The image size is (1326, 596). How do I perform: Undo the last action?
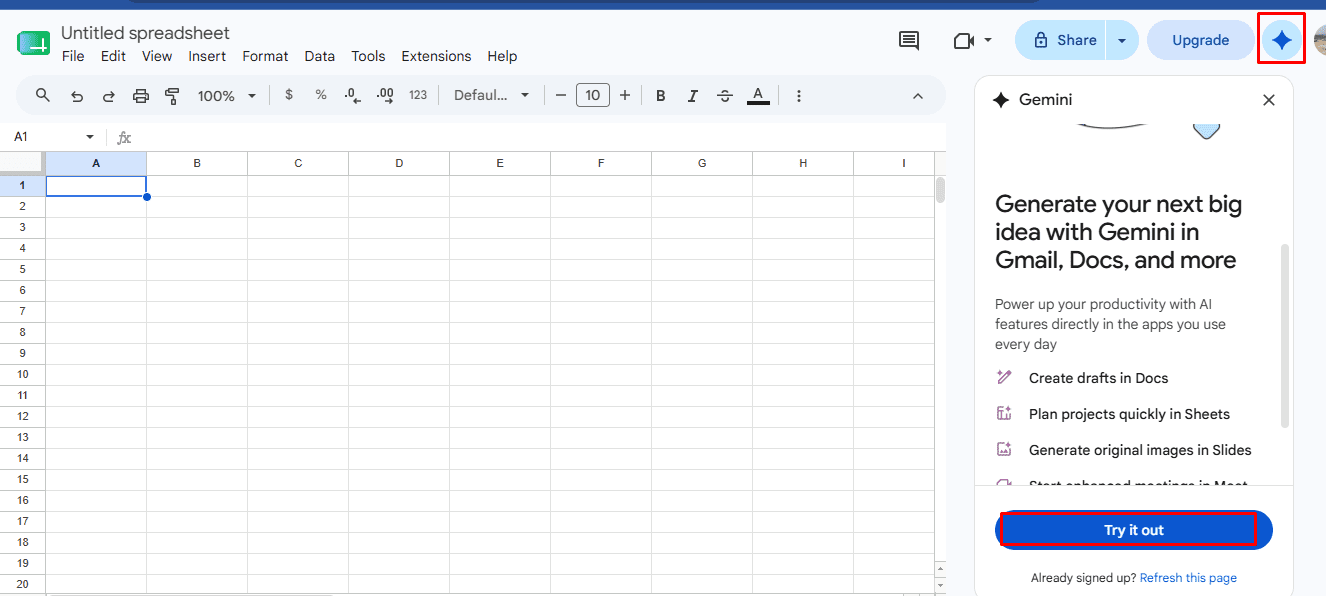click(77, 96)
